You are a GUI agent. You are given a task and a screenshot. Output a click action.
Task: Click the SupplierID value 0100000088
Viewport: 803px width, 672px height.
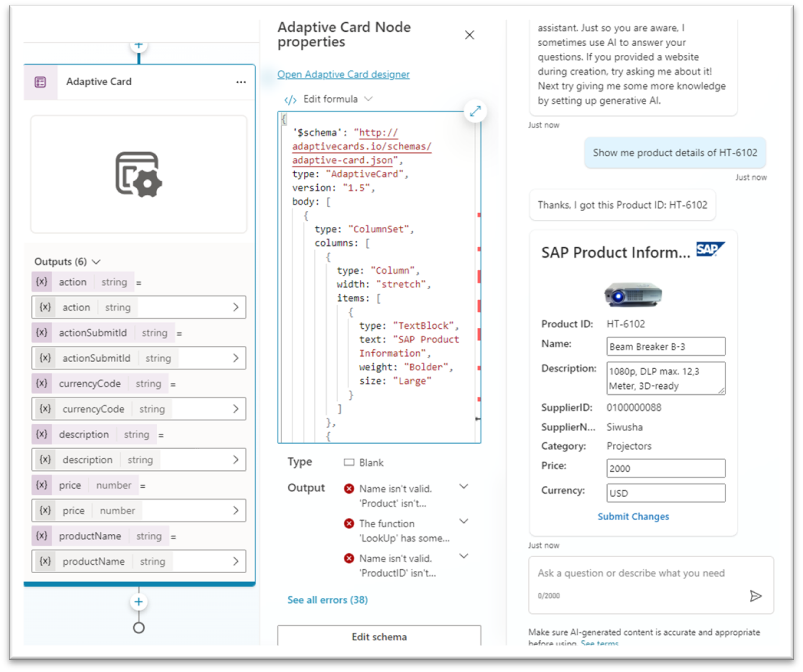[634, 408]
